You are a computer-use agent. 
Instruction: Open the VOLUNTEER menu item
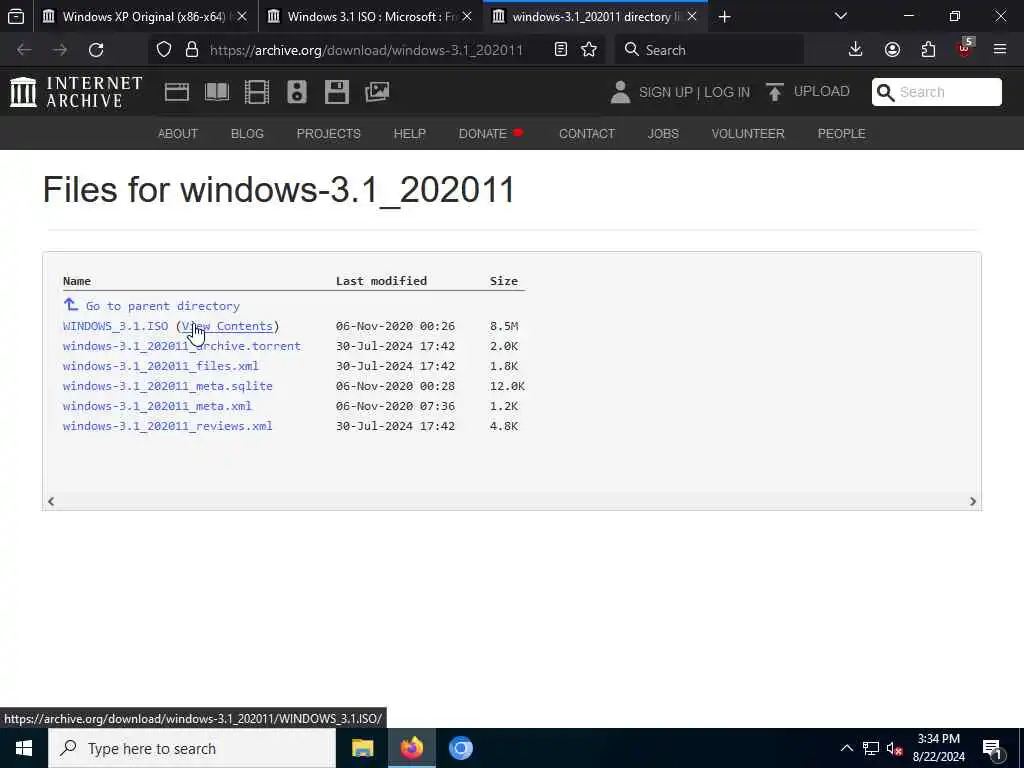(x=748, y=133)
